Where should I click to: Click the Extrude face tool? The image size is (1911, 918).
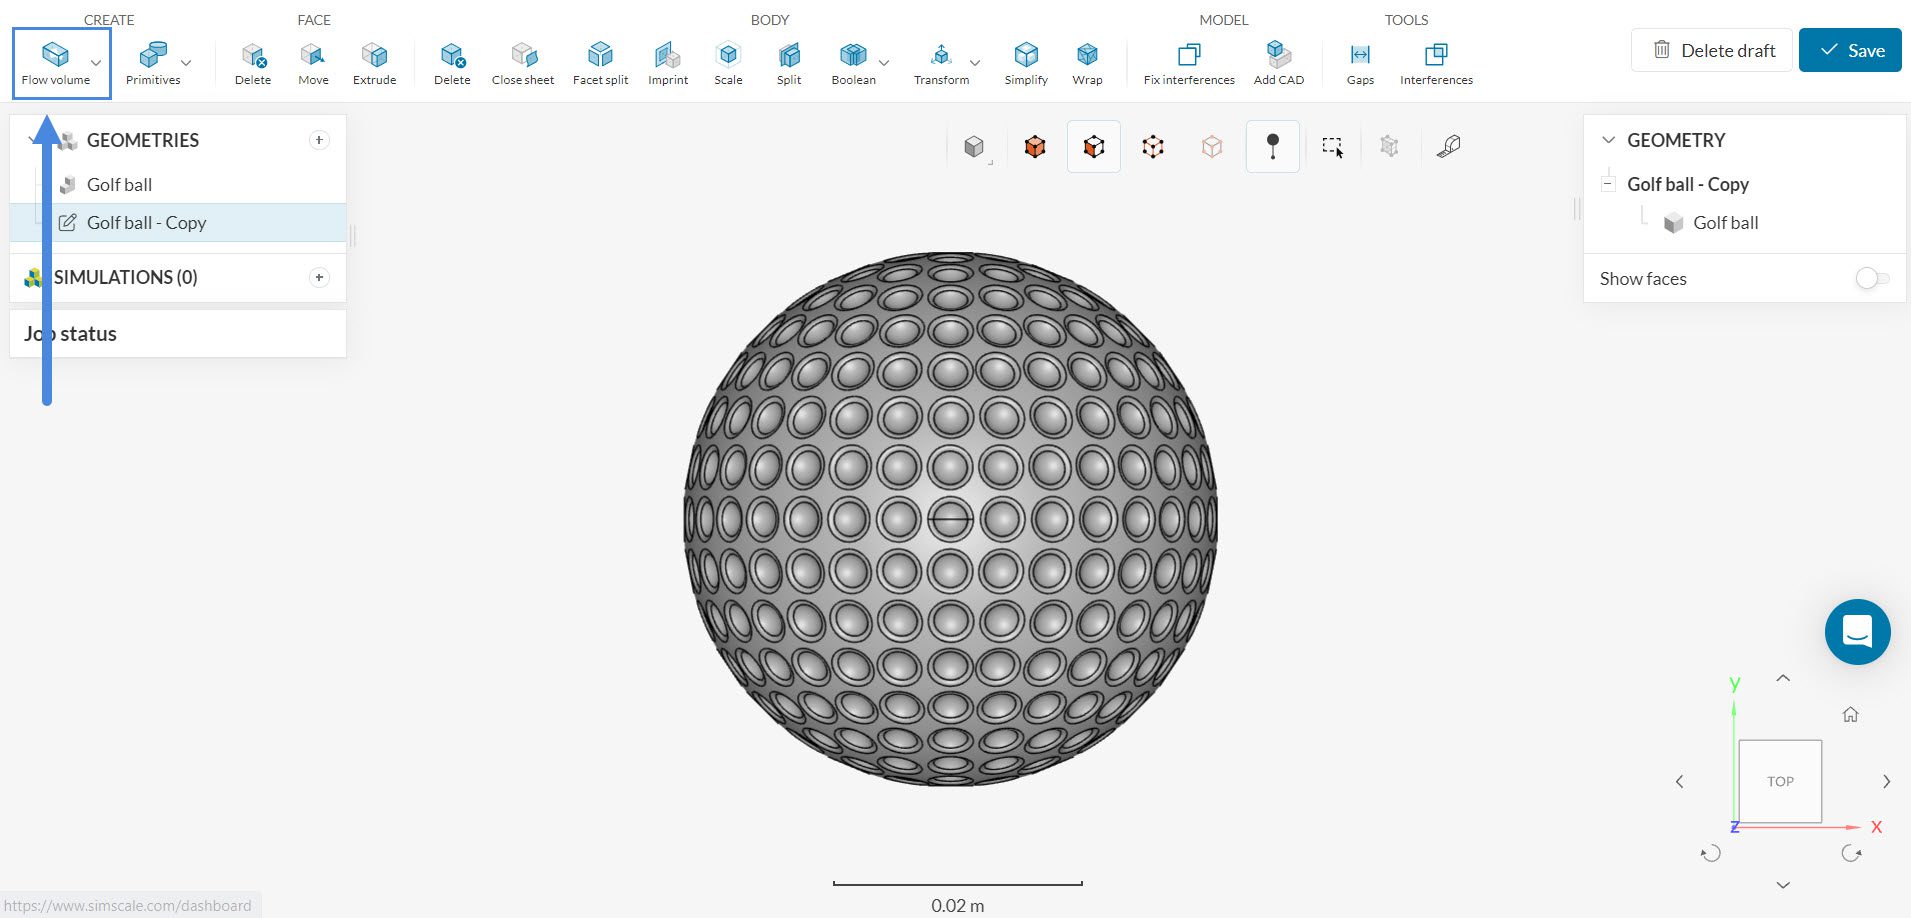374,63
